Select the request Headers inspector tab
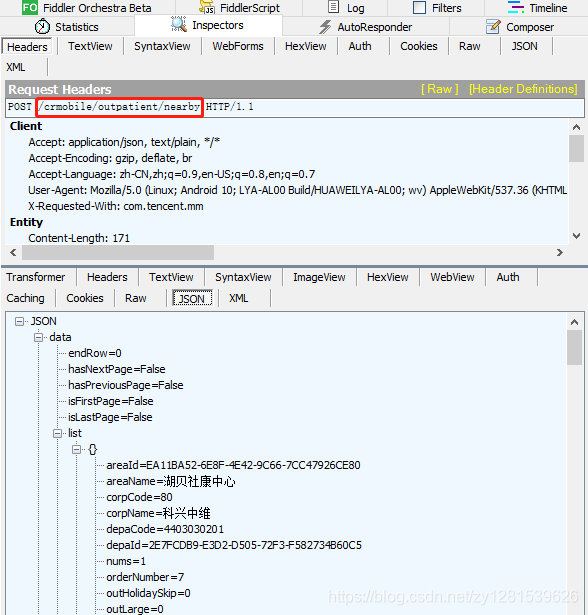Image resolution: width=588 pixels, height=615 pixels. (x=27, y=47)
